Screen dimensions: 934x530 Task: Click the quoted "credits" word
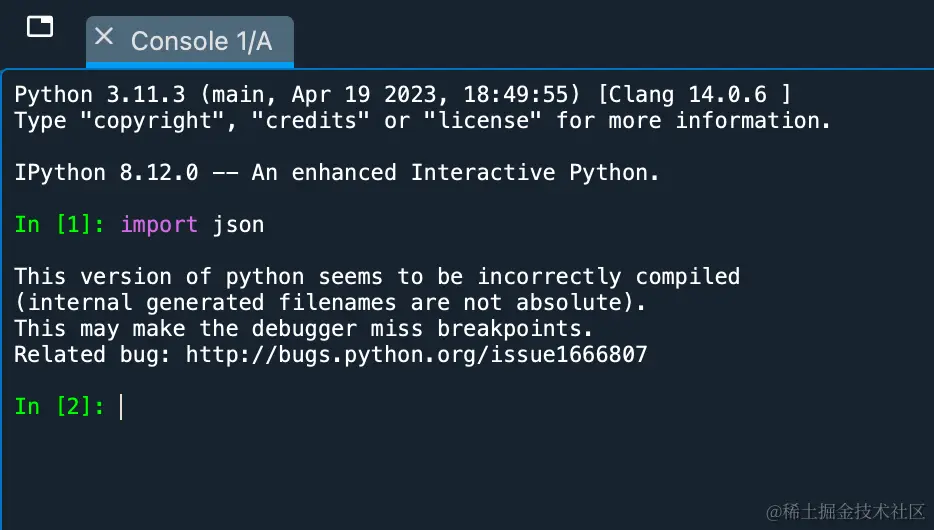[310, 121]
